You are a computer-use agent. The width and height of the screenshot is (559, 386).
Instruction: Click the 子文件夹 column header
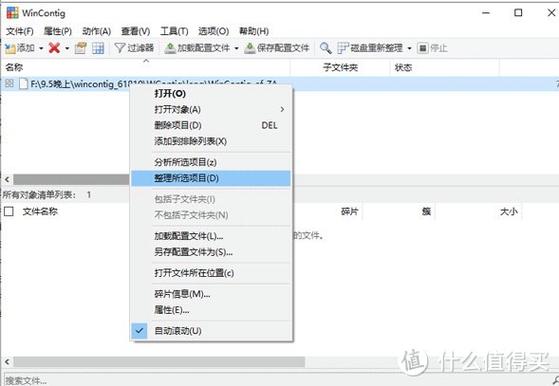340,67
